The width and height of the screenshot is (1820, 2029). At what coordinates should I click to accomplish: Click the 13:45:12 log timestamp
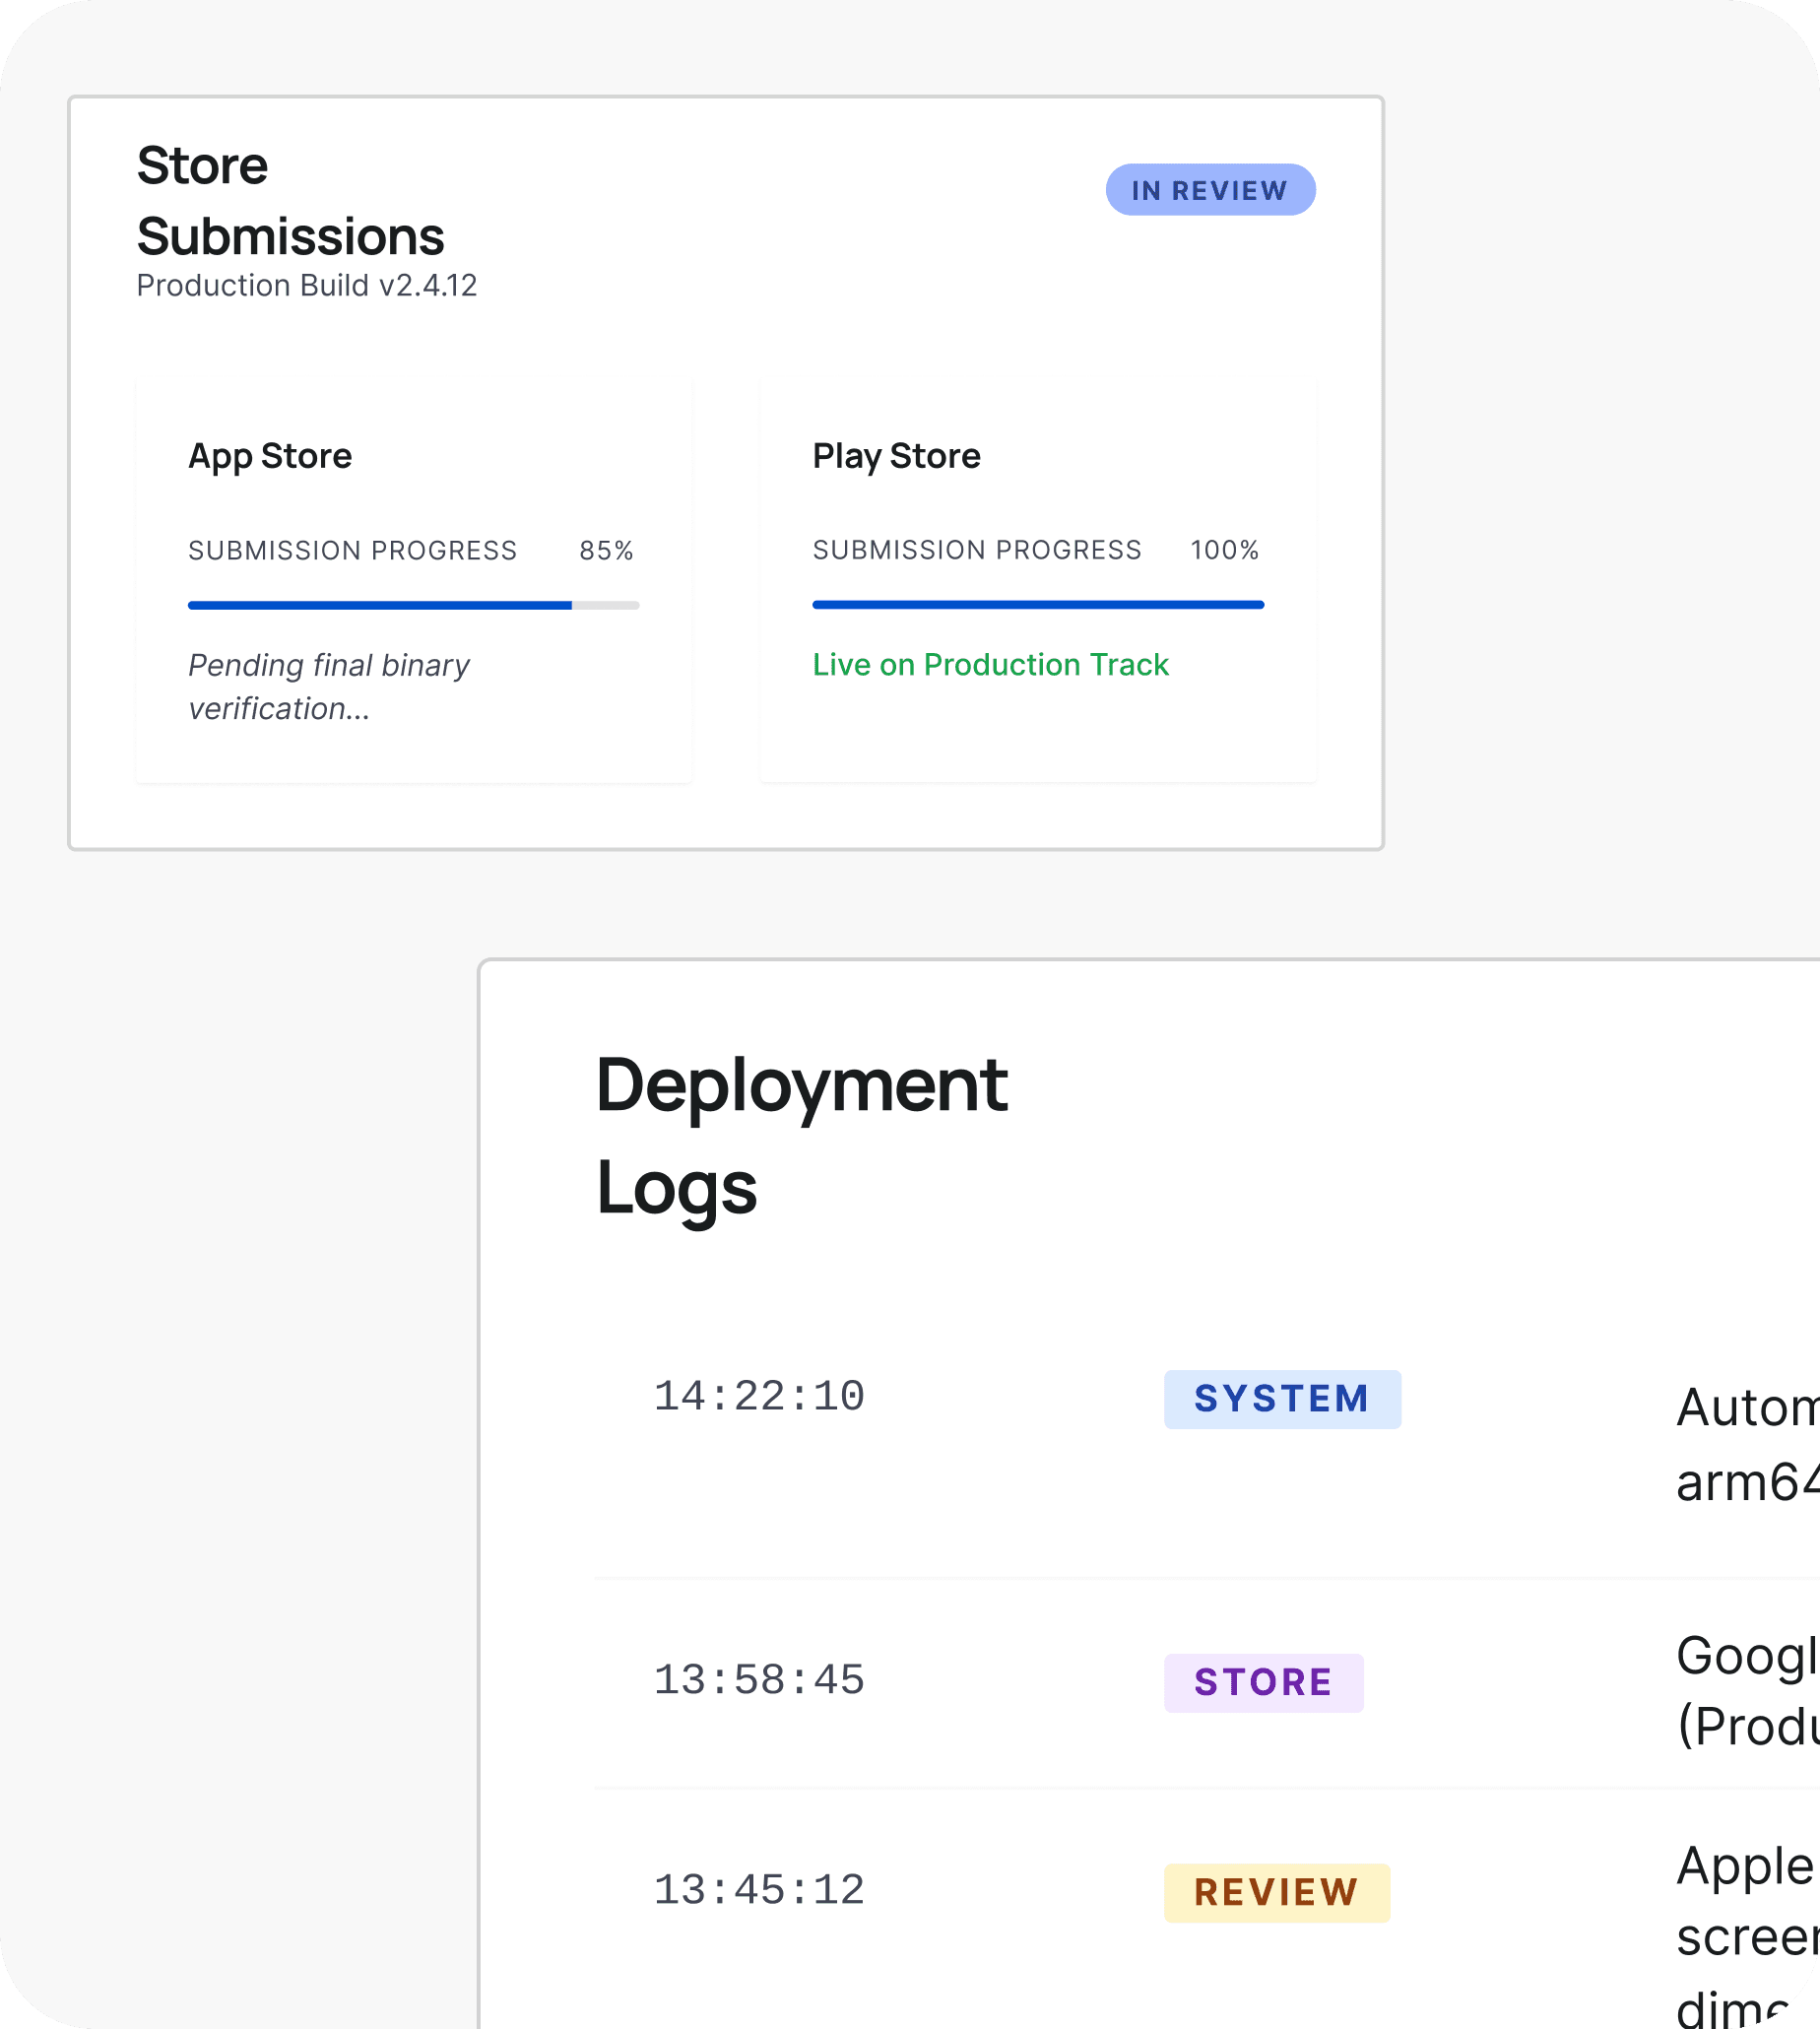759,1891
